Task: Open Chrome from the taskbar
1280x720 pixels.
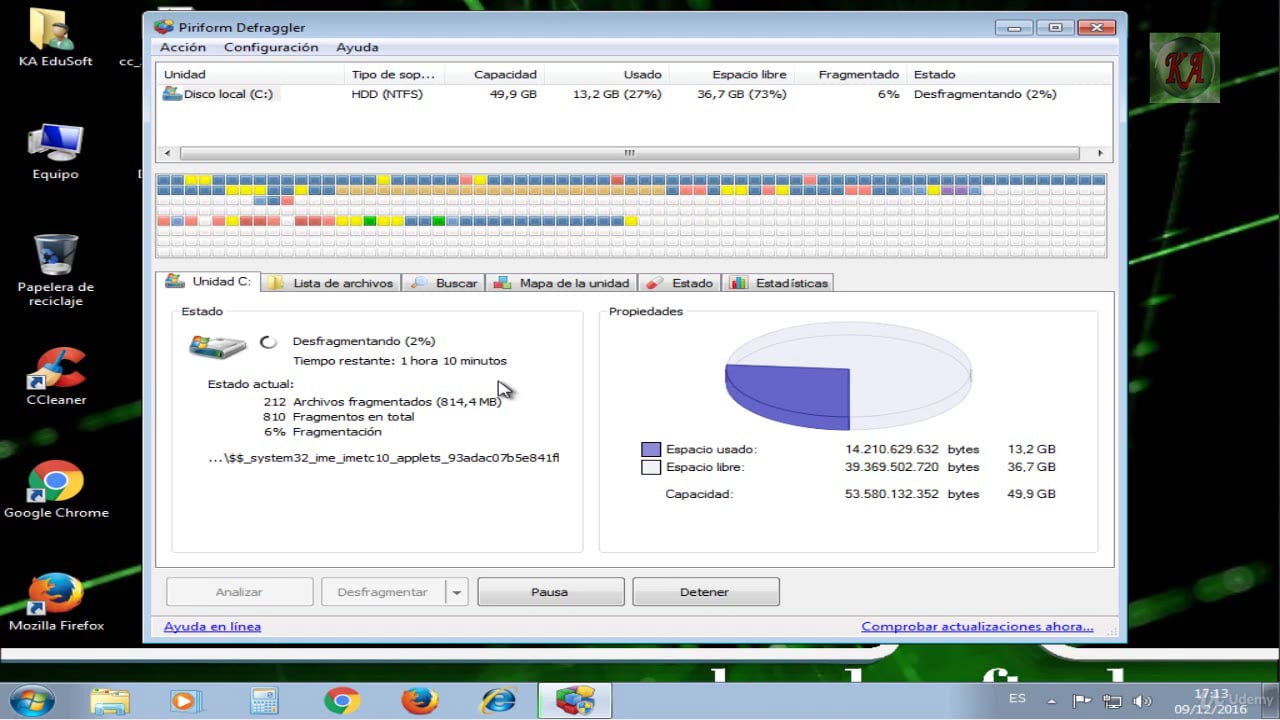Action: coord(342,700)
